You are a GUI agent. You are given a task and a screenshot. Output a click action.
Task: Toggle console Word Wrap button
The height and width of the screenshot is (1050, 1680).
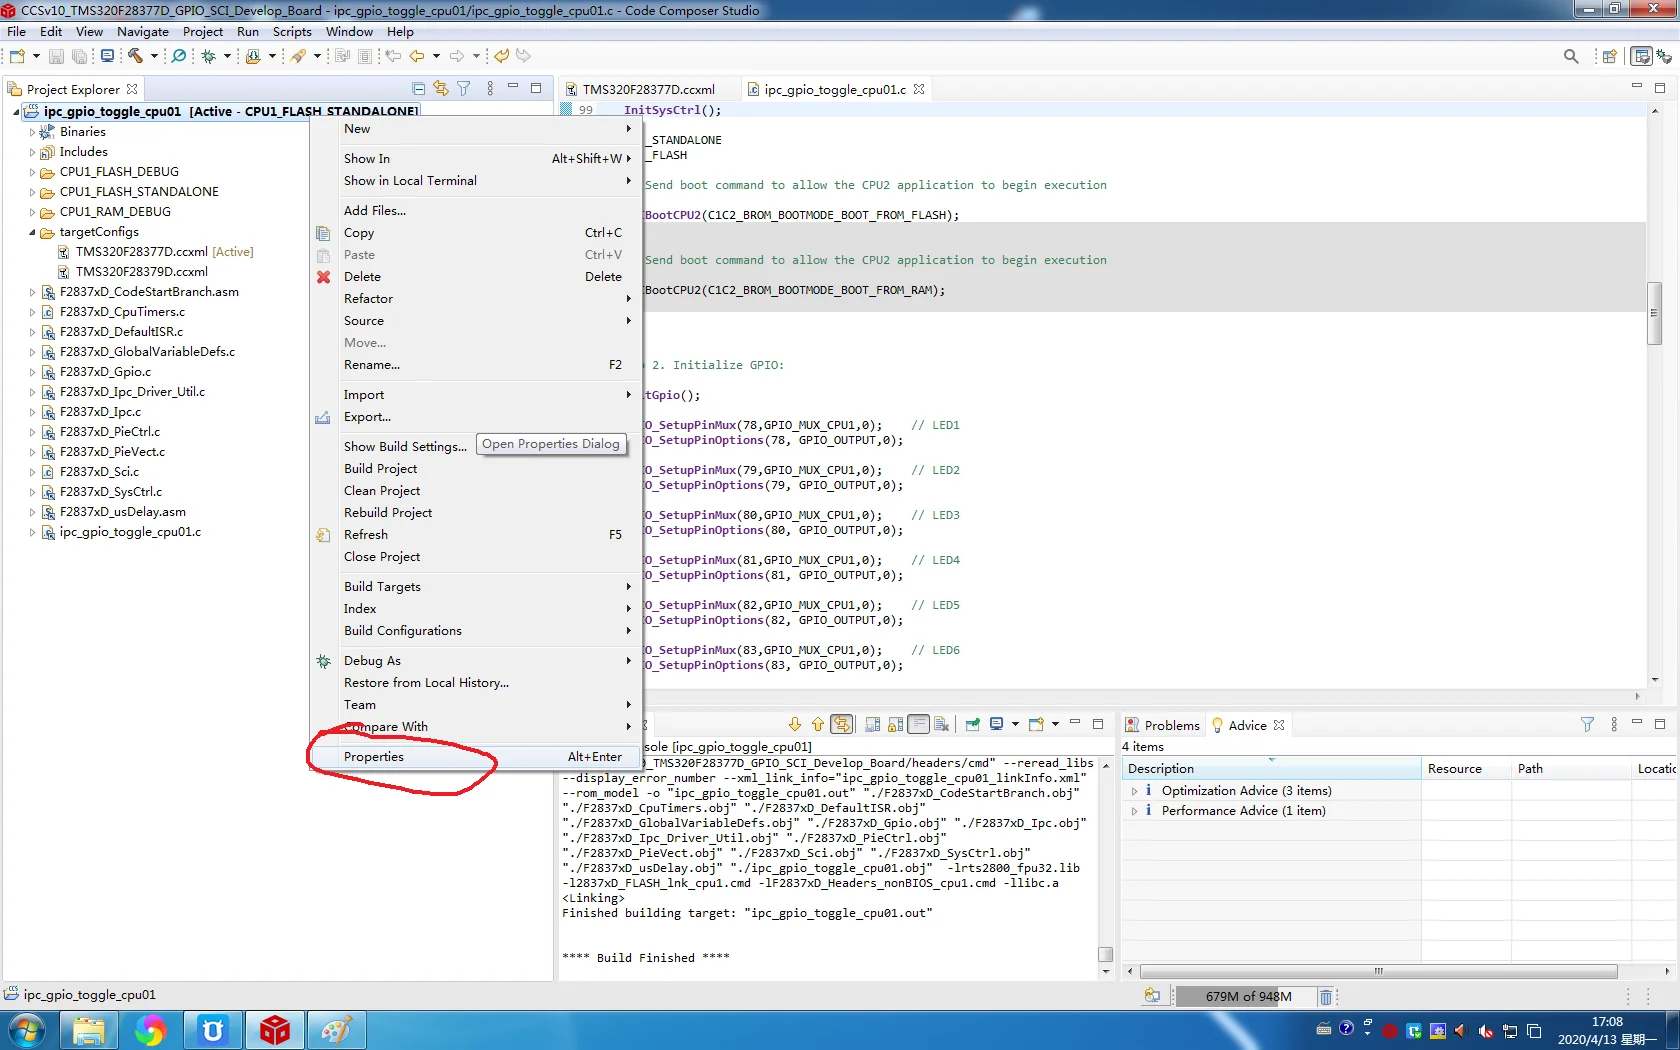click(x=919, y=724)
